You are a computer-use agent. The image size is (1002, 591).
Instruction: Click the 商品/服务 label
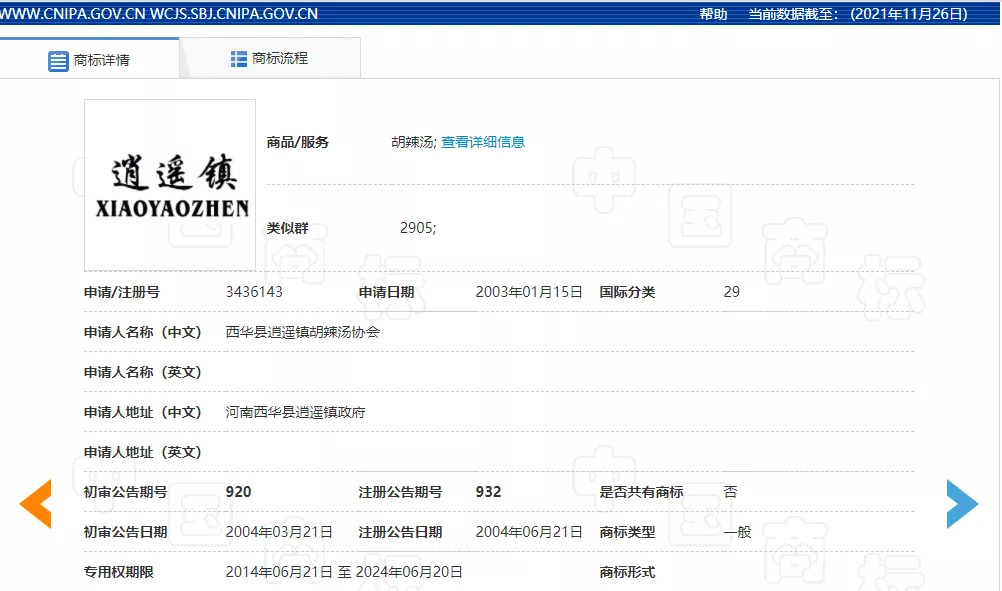(x=298, y=142)
